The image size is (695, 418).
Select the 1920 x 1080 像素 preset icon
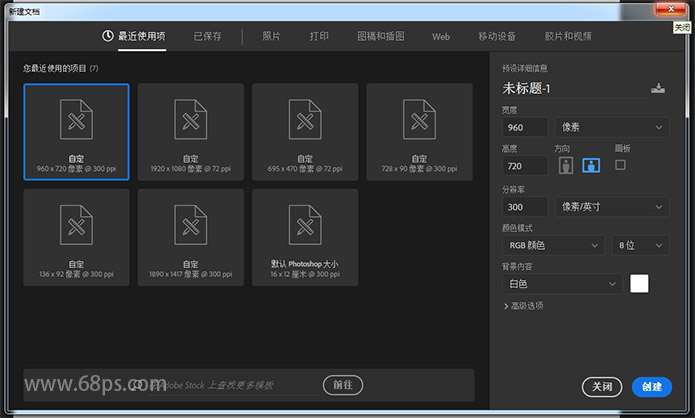point(190,122)
